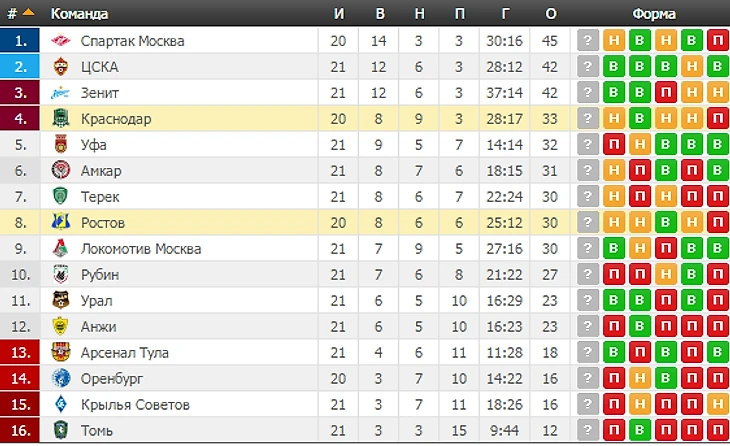Screen dimensions: 730x446
Task: Click the Krasnodar club crest
Action: (x=60, y=119)
